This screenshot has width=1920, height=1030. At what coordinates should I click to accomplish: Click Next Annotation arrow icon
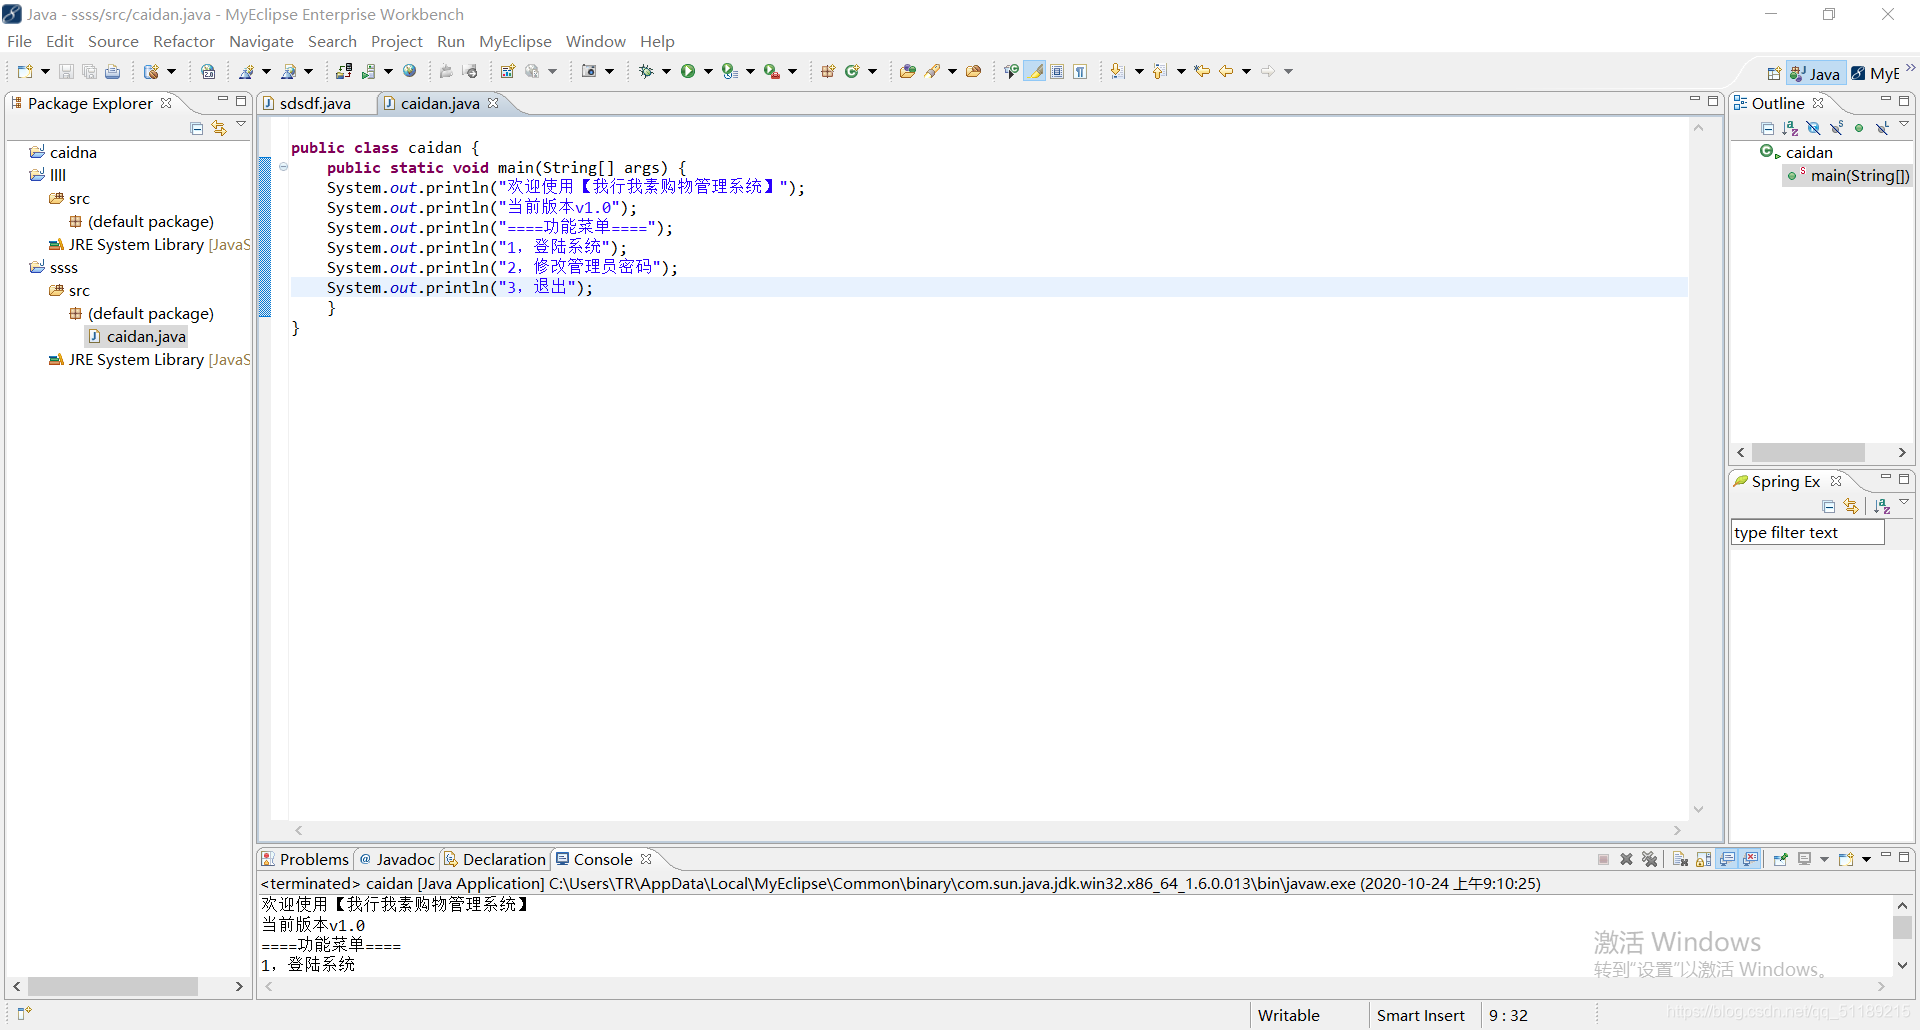(x=1118, y=71)
